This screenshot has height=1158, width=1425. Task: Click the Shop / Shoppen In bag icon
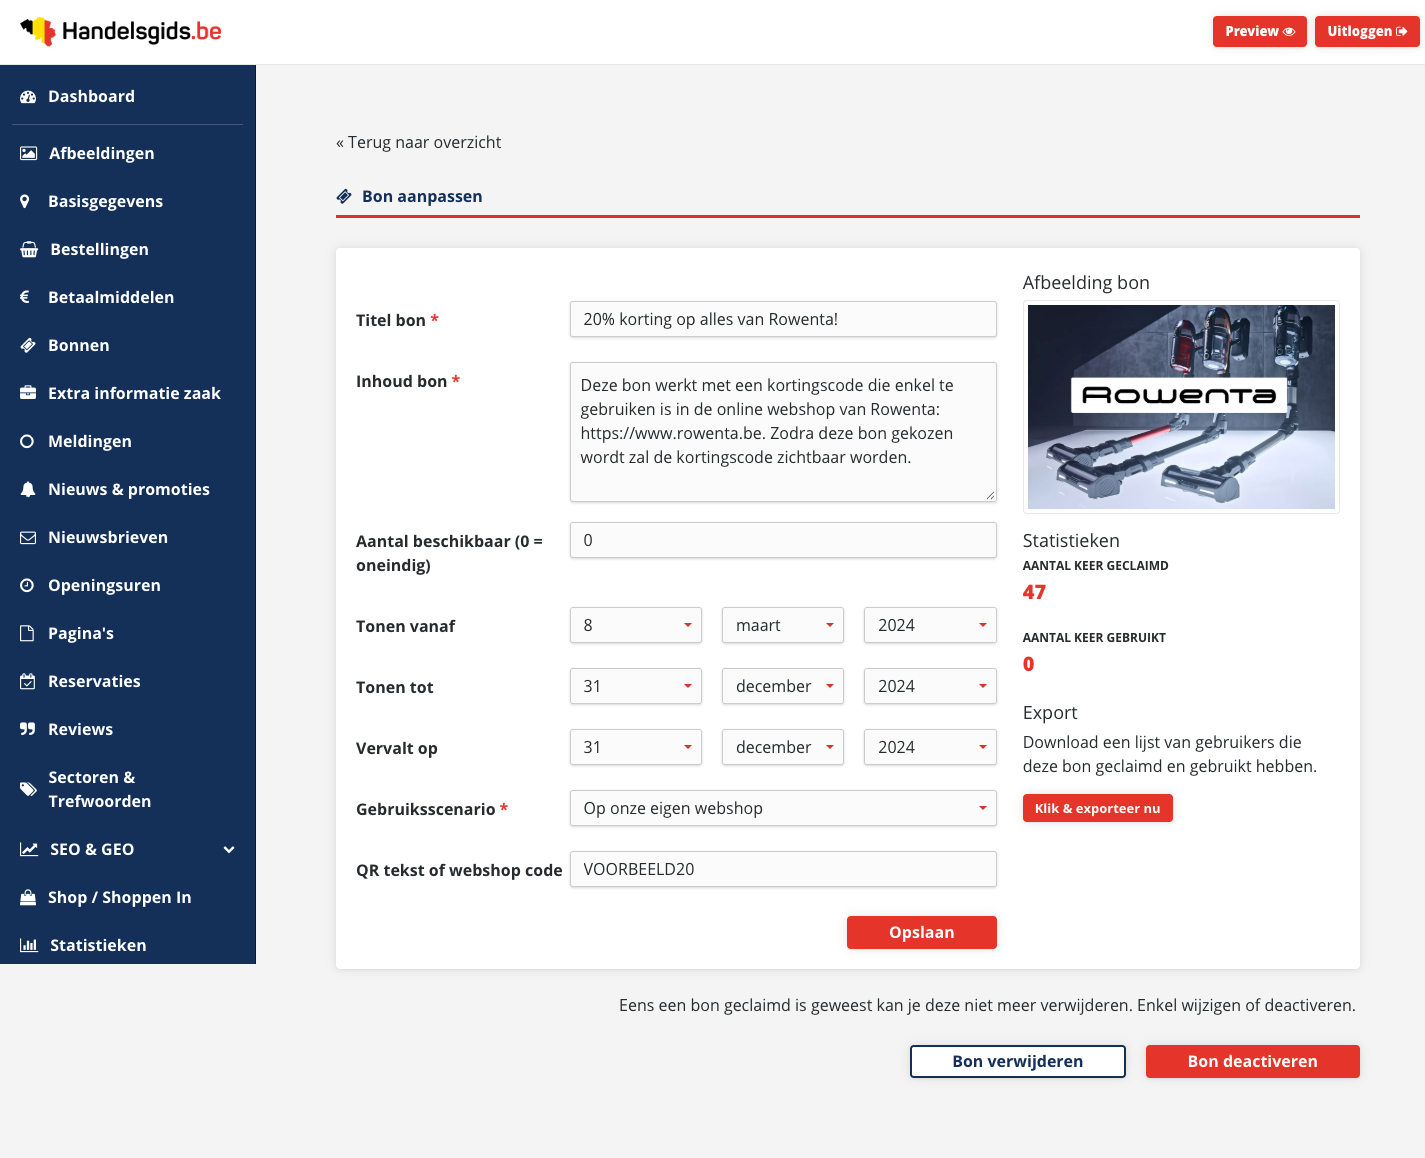point(28,897)
